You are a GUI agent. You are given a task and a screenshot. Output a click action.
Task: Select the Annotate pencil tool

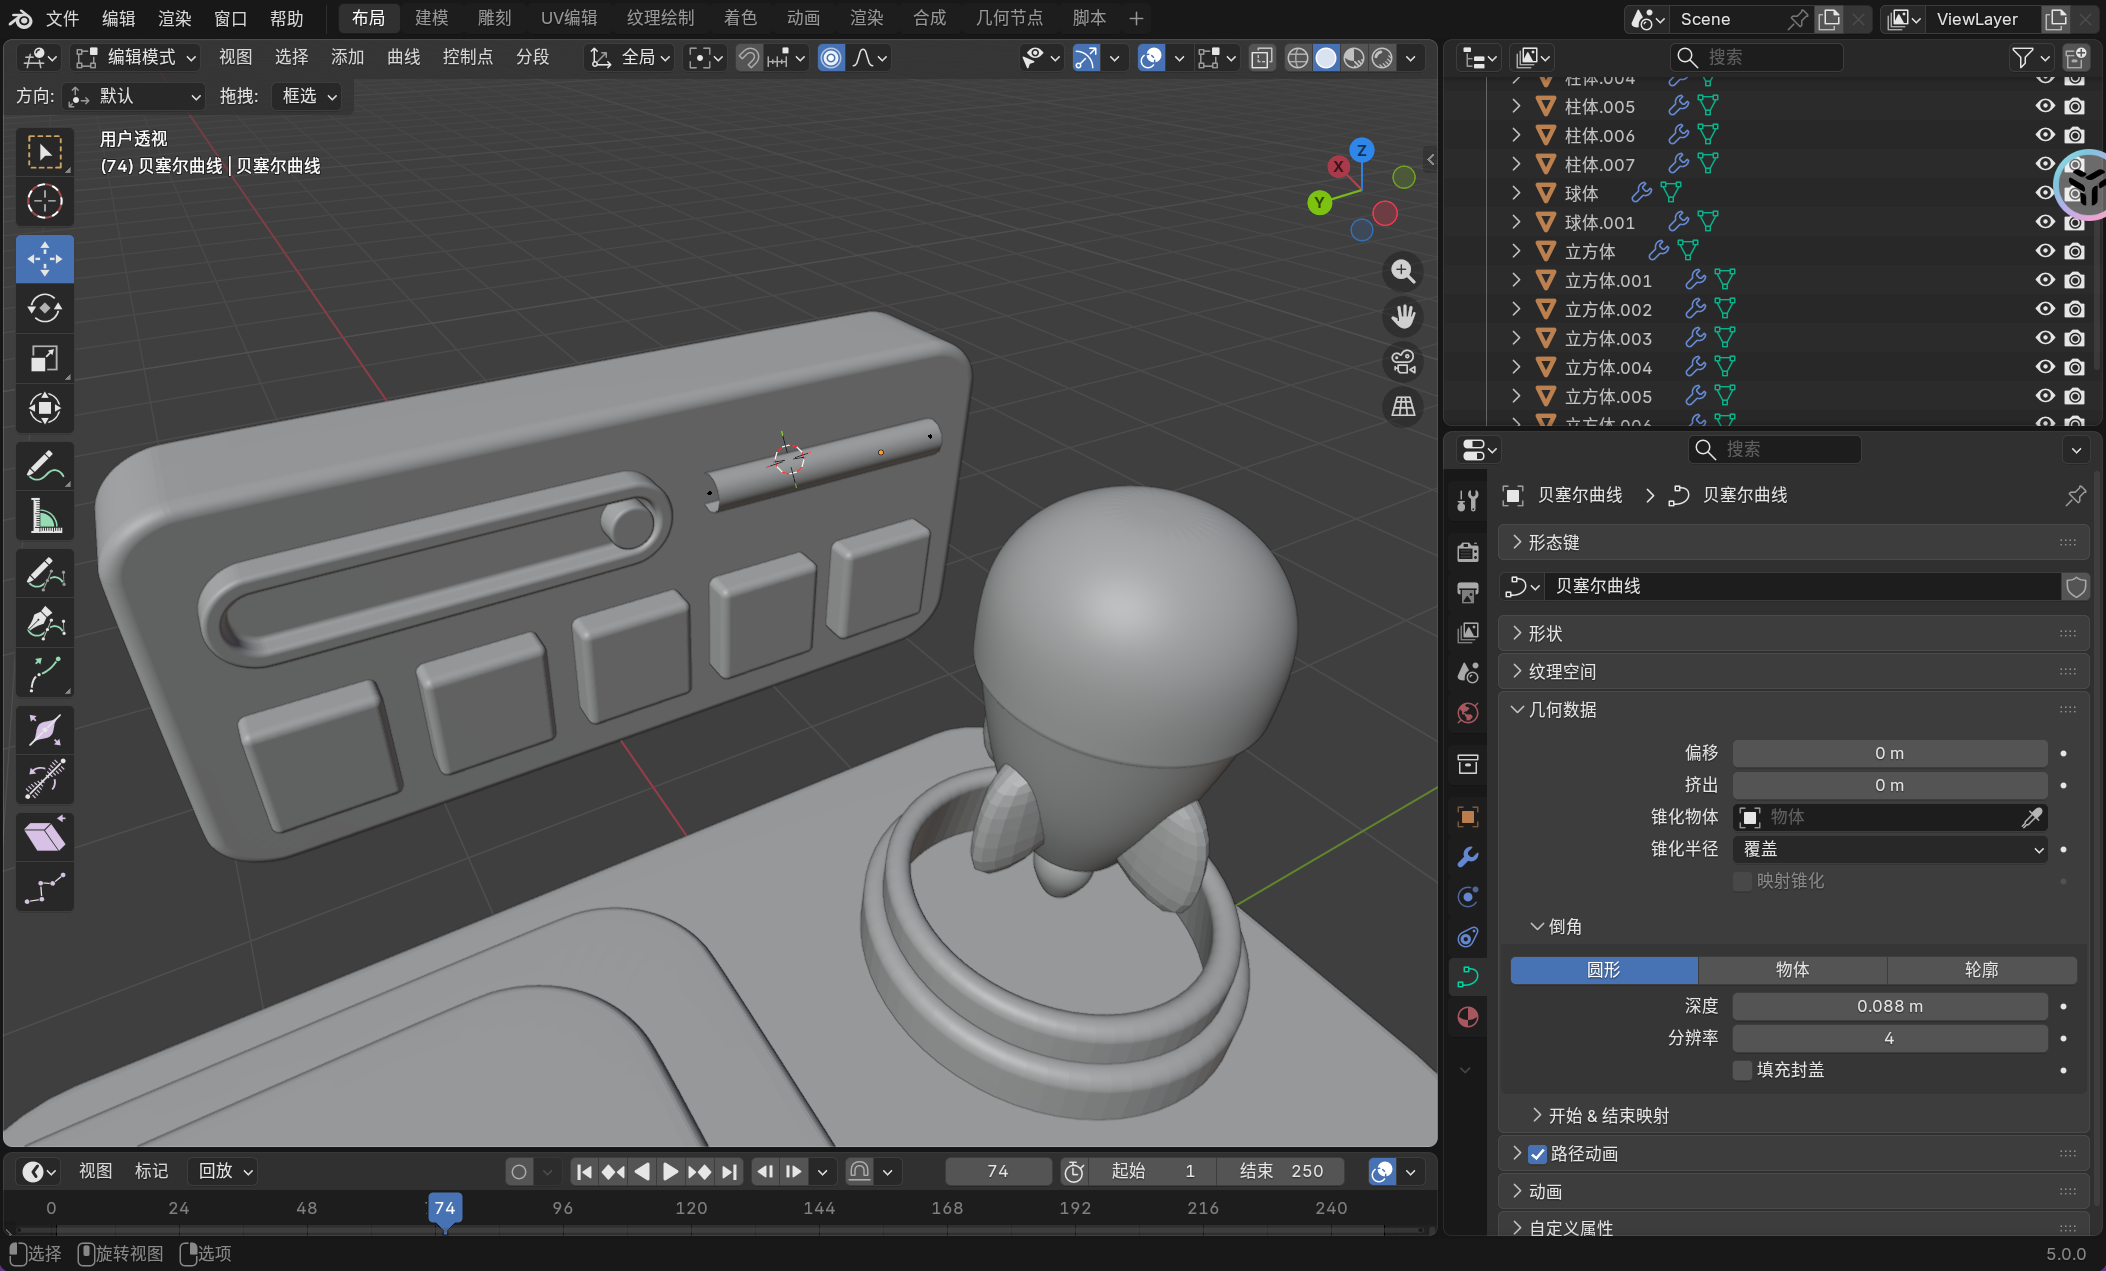click(x=44, y=466)
